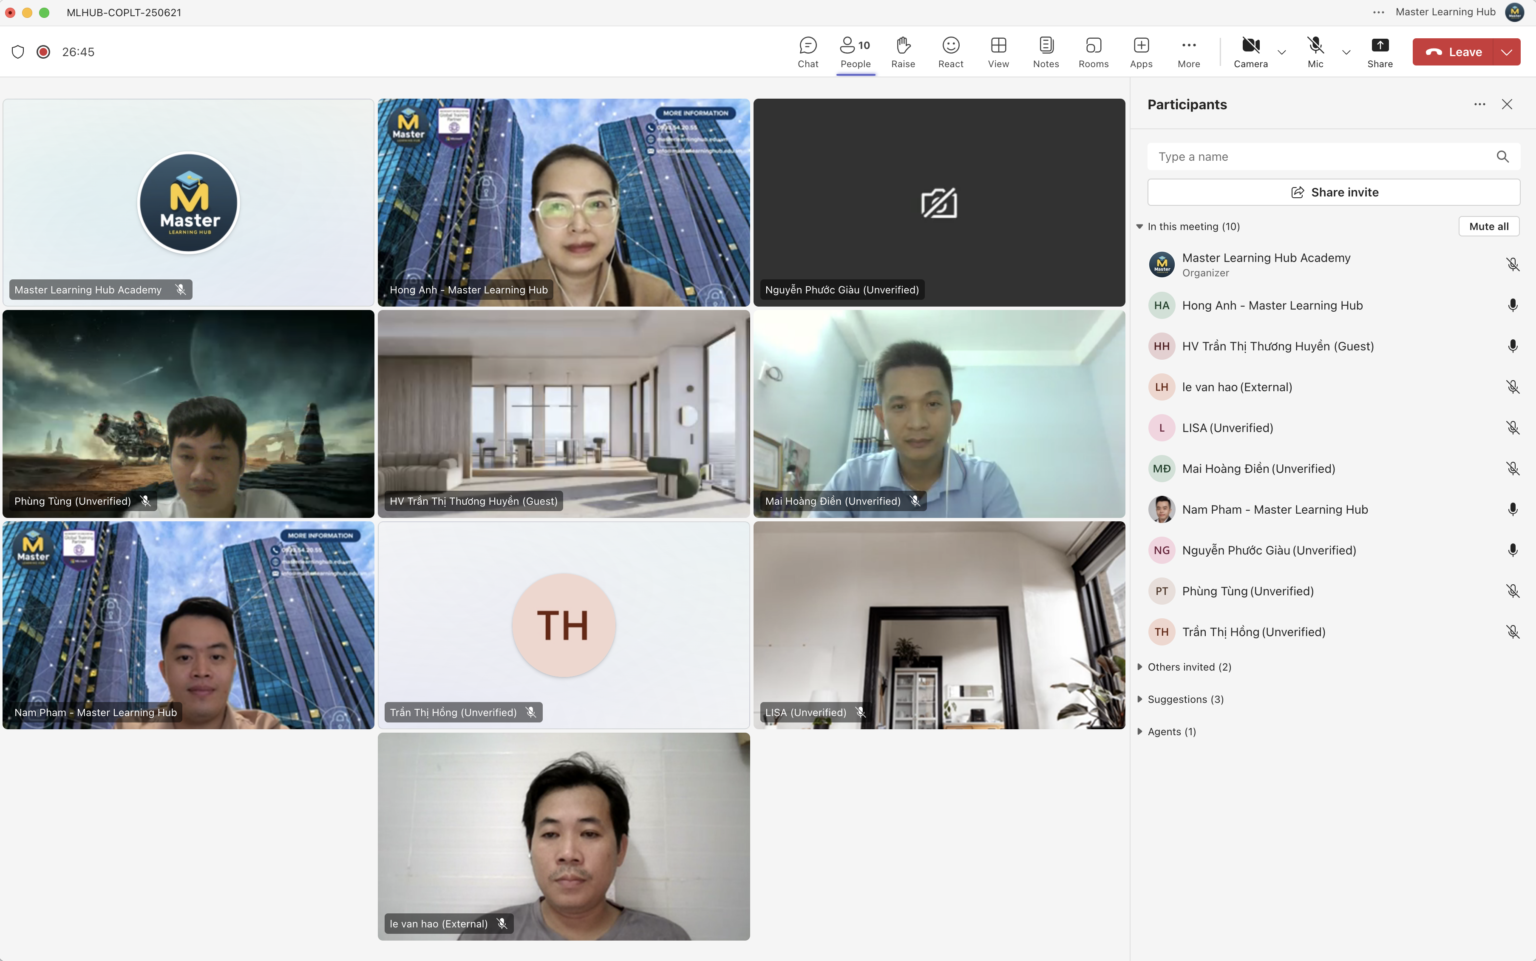
Task: Open the React emoji menu
Action: pyautogui.click(x=950, y=51)
